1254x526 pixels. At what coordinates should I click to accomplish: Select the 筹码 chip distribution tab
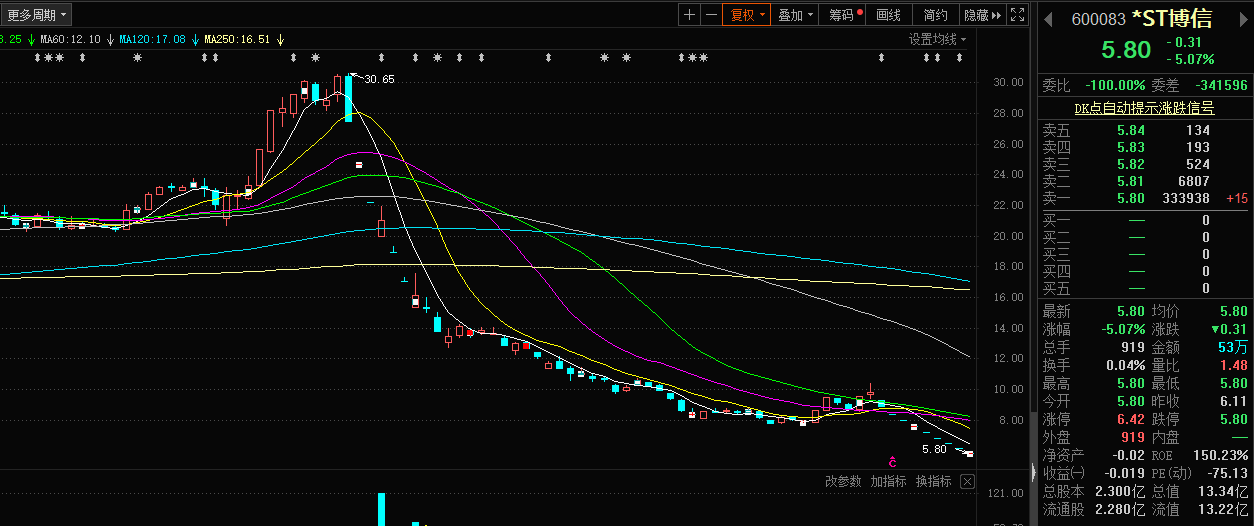(x=844, y=15)
